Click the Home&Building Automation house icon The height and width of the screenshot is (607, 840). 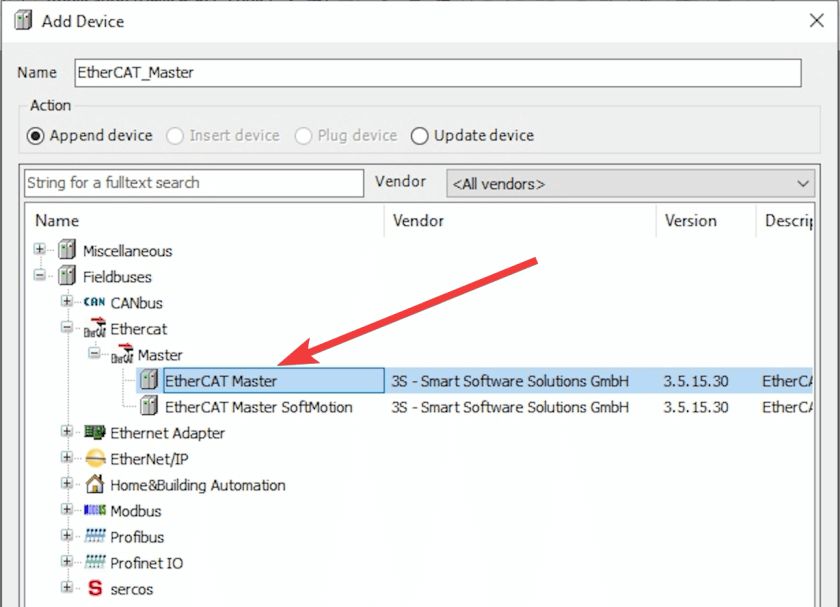[95, 484]
